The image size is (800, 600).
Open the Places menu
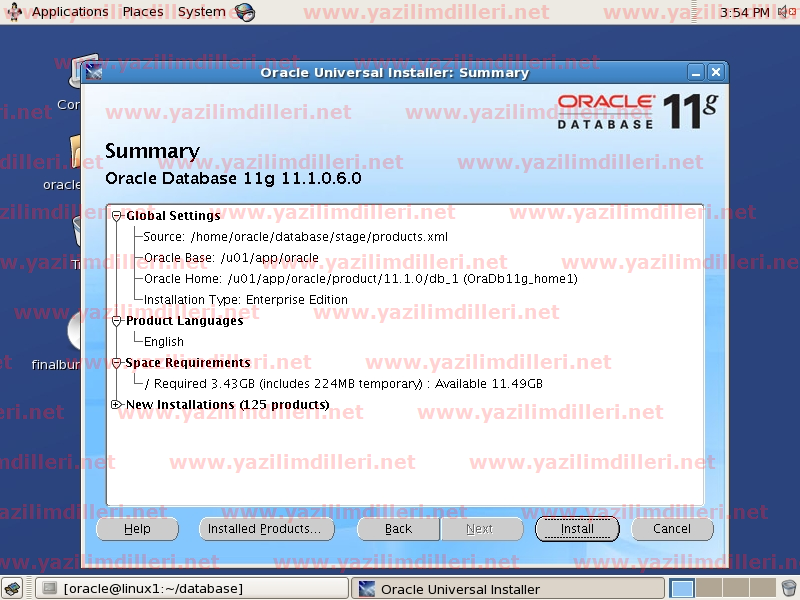143,12
